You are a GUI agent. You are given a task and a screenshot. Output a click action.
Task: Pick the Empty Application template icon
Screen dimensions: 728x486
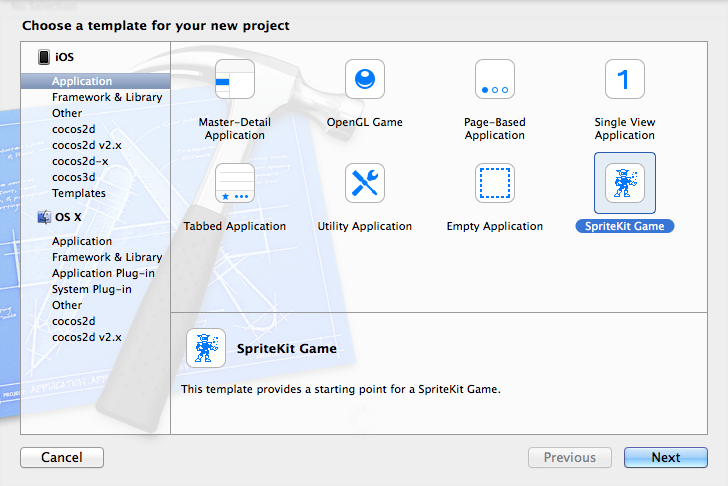click(x=495, y=183)
